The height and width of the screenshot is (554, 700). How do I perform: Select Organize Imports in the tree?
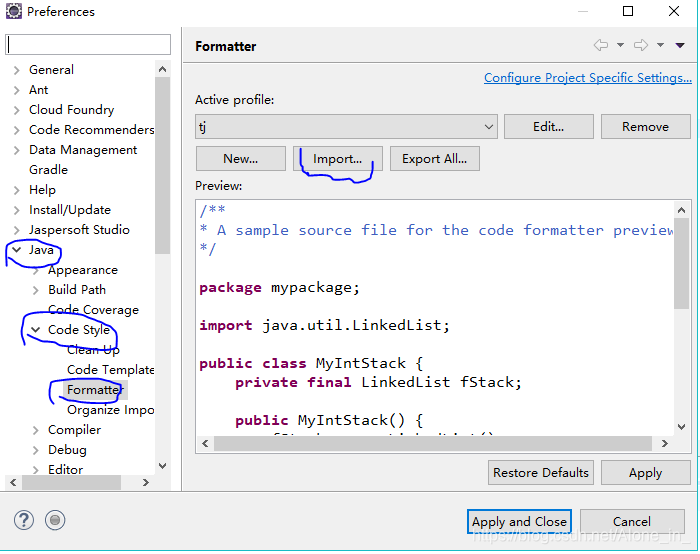click(x=111, y=410)
